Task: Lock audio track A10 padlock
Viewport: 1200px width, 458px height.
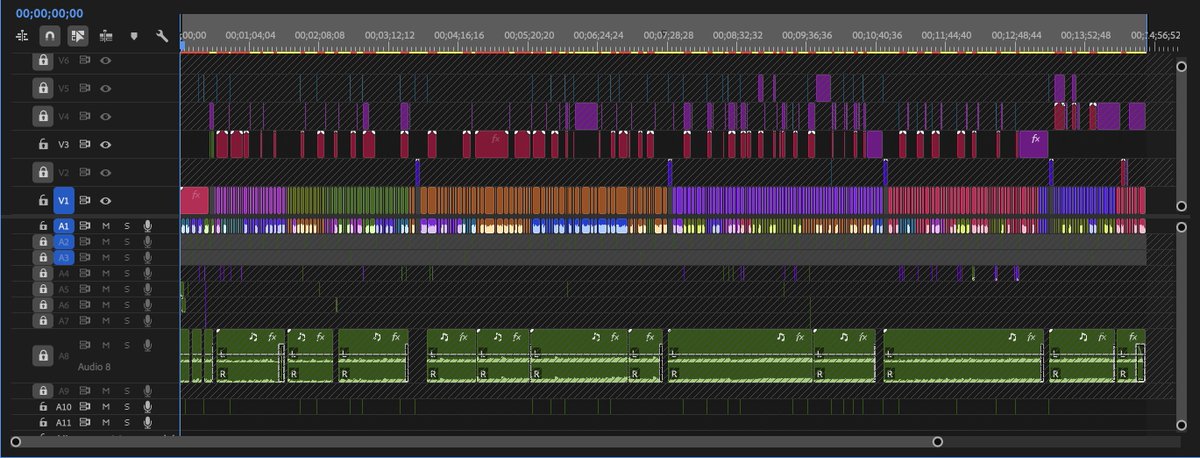Action: tap(43, 407)
